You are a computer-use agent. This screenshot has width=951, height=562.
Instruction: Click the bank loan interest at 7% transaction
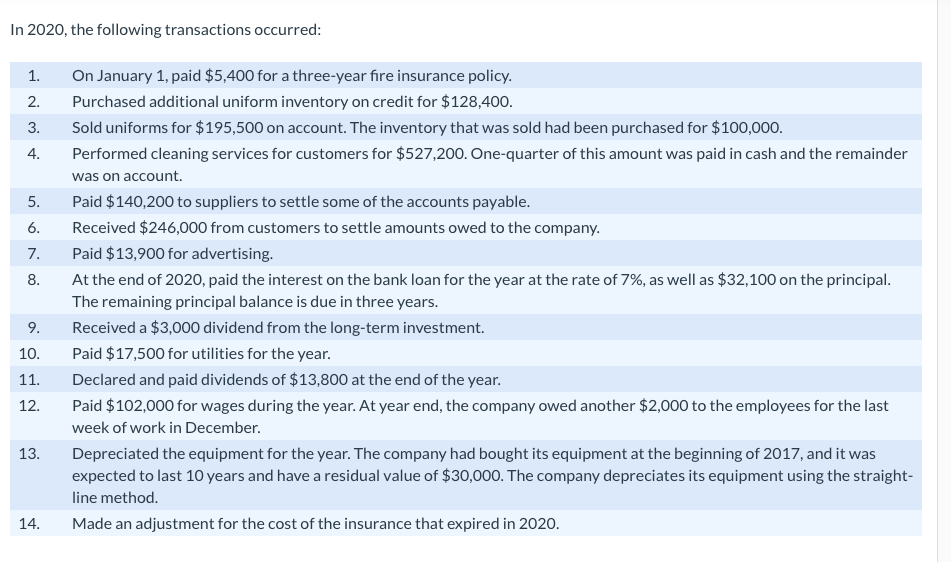482,290
